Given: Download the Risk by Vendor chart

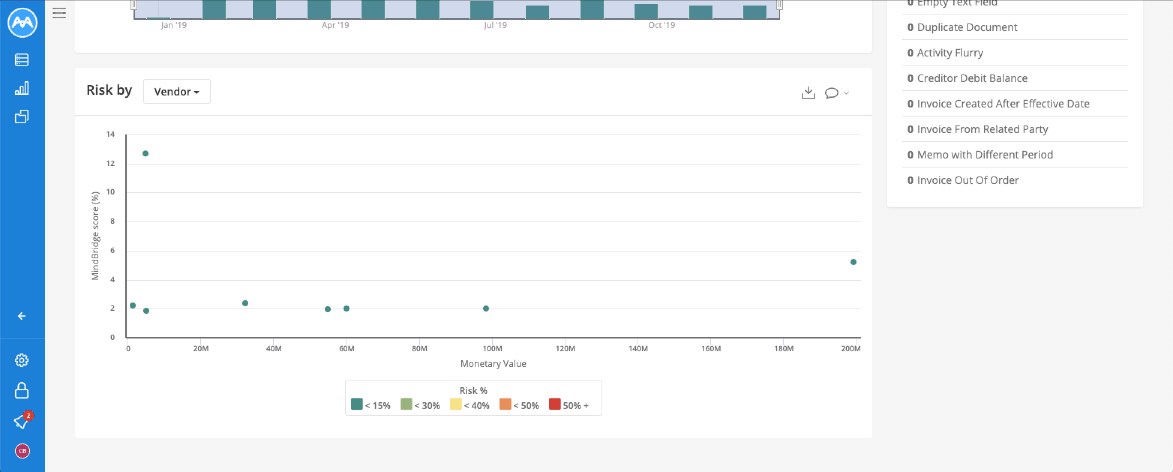Looking at the screenshot, I should tap(808, 93).
